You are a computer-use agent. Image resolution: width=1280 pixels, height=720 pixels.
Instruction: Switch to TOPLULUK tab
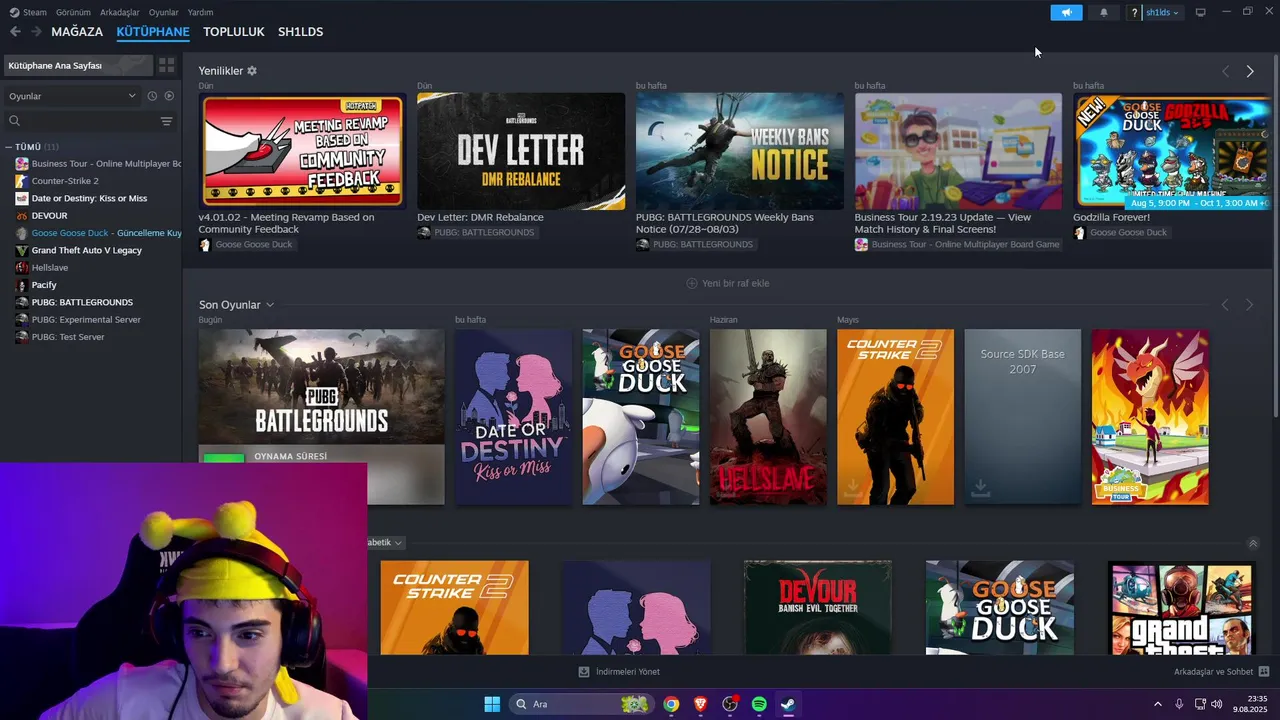tap(234, 32)
